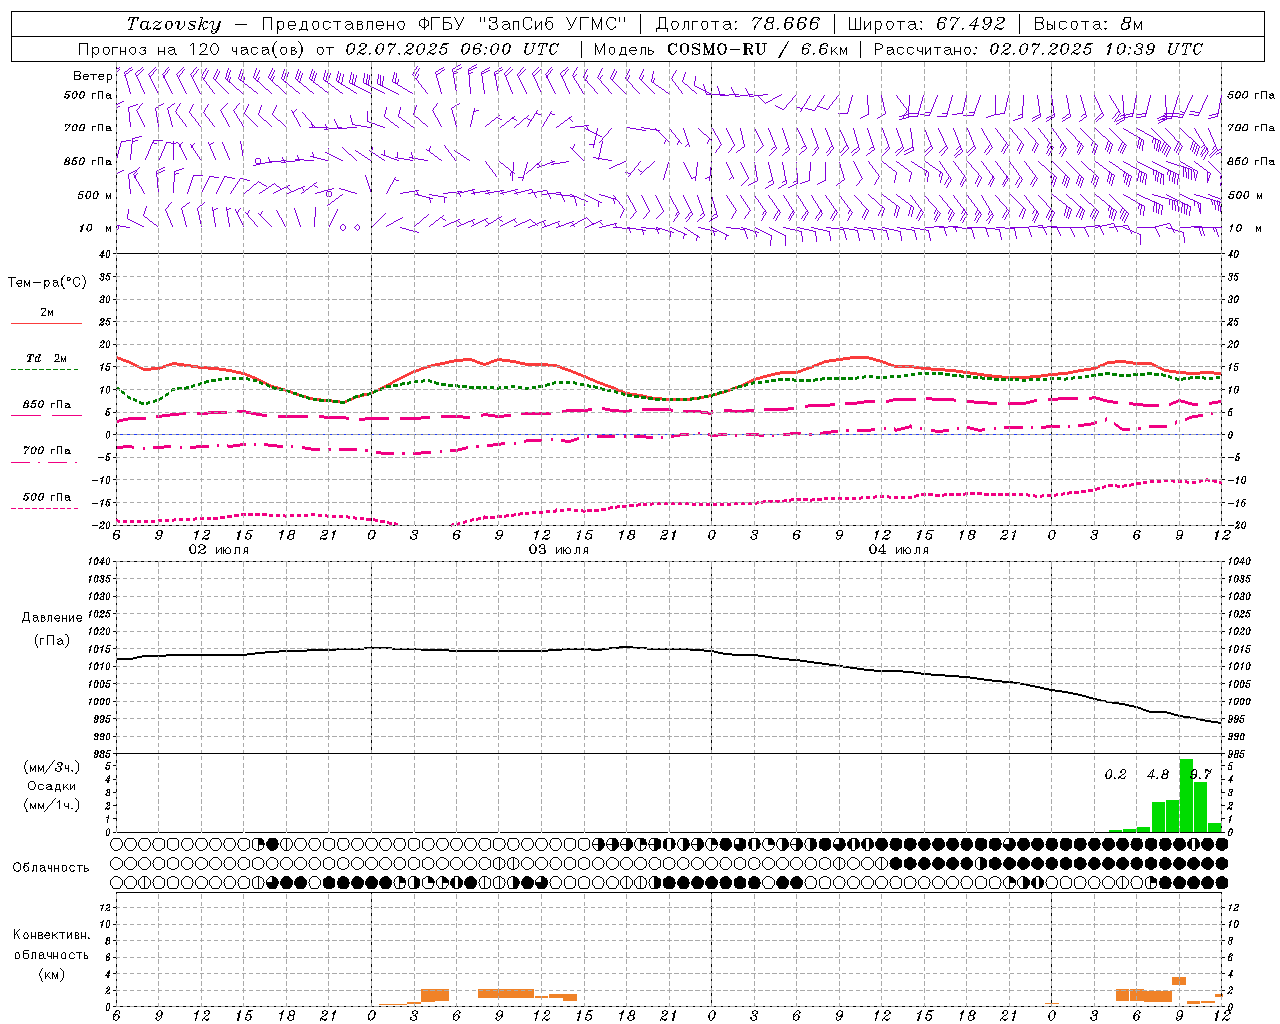
Task: Select the calculation time 02.07.2025 10:39 UTC
Action: [1096, 49]
